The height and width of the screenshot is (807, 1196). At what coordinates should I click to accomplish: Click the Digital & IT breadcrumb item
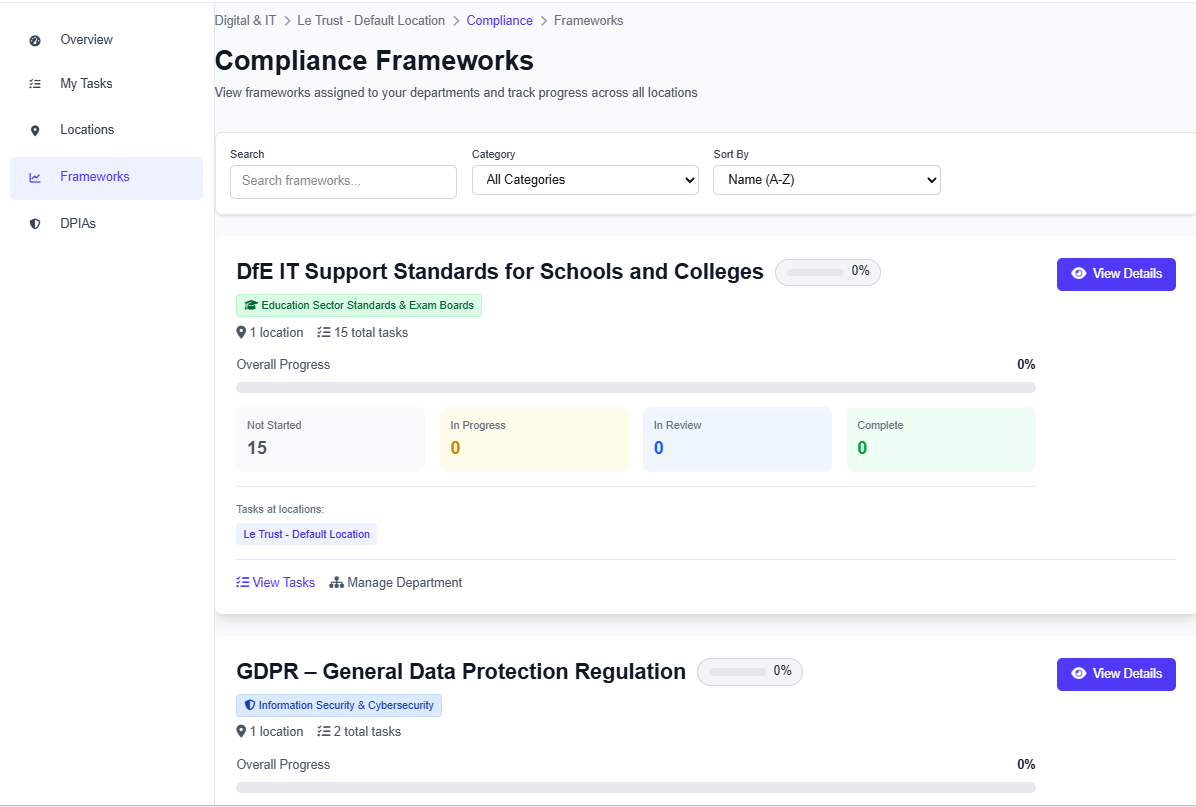coord(245,20)
